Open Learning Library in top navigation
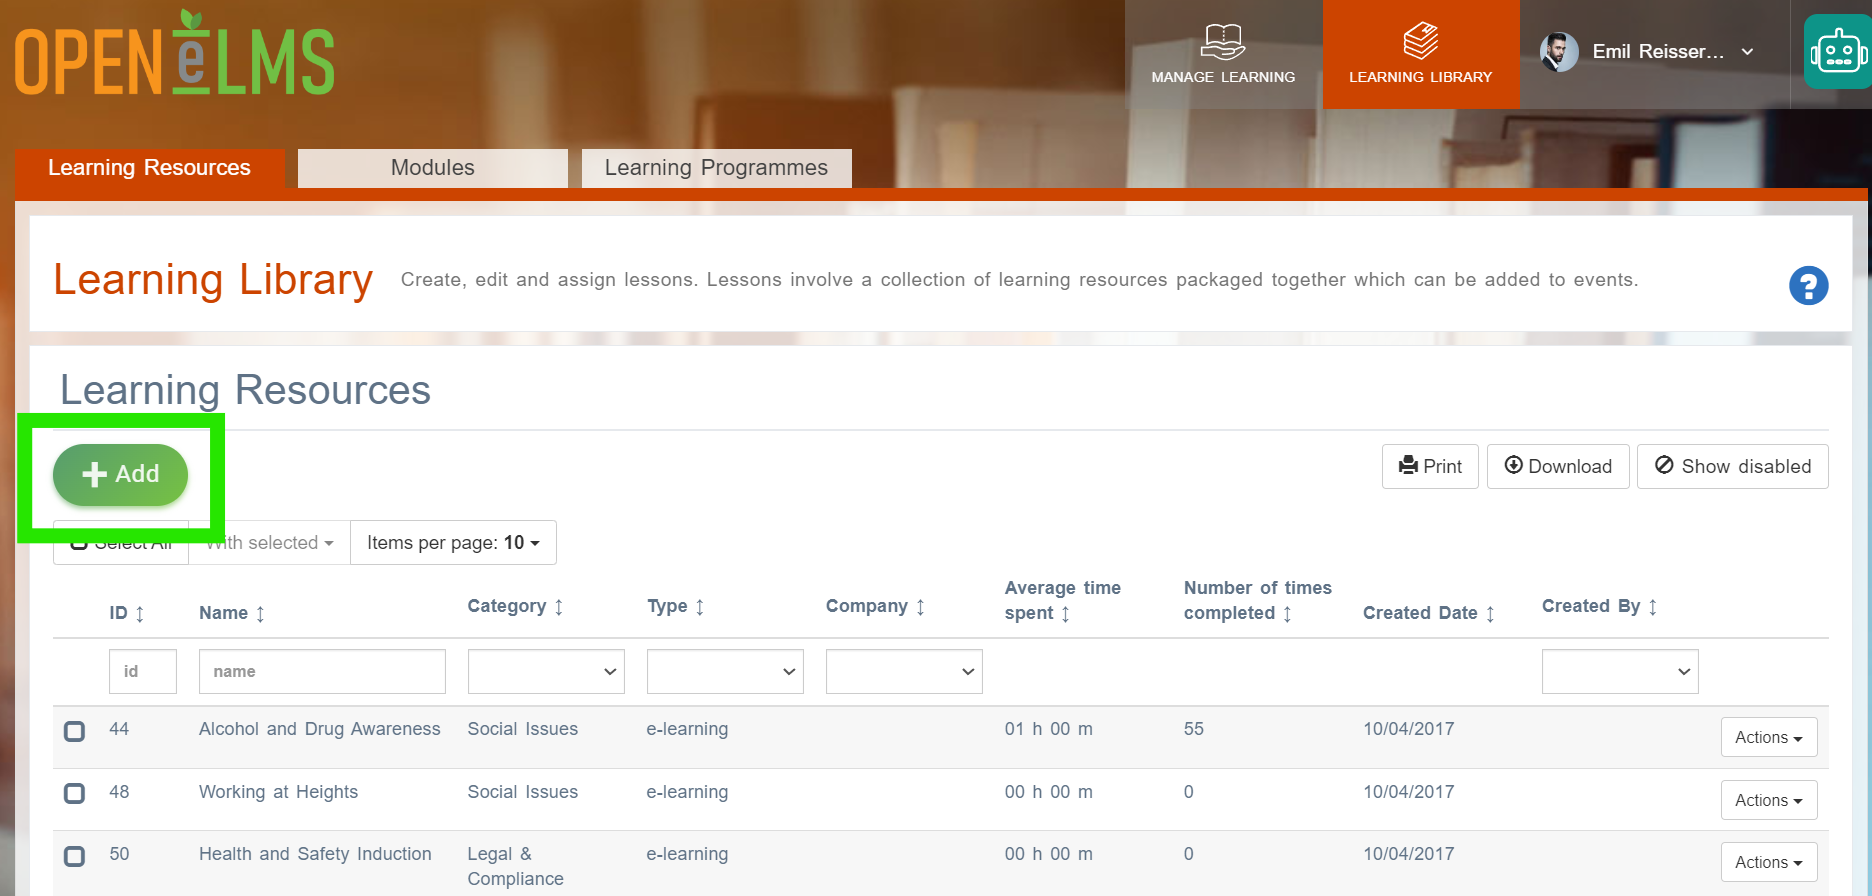The image size is (1872, 896). (1421, 54)
